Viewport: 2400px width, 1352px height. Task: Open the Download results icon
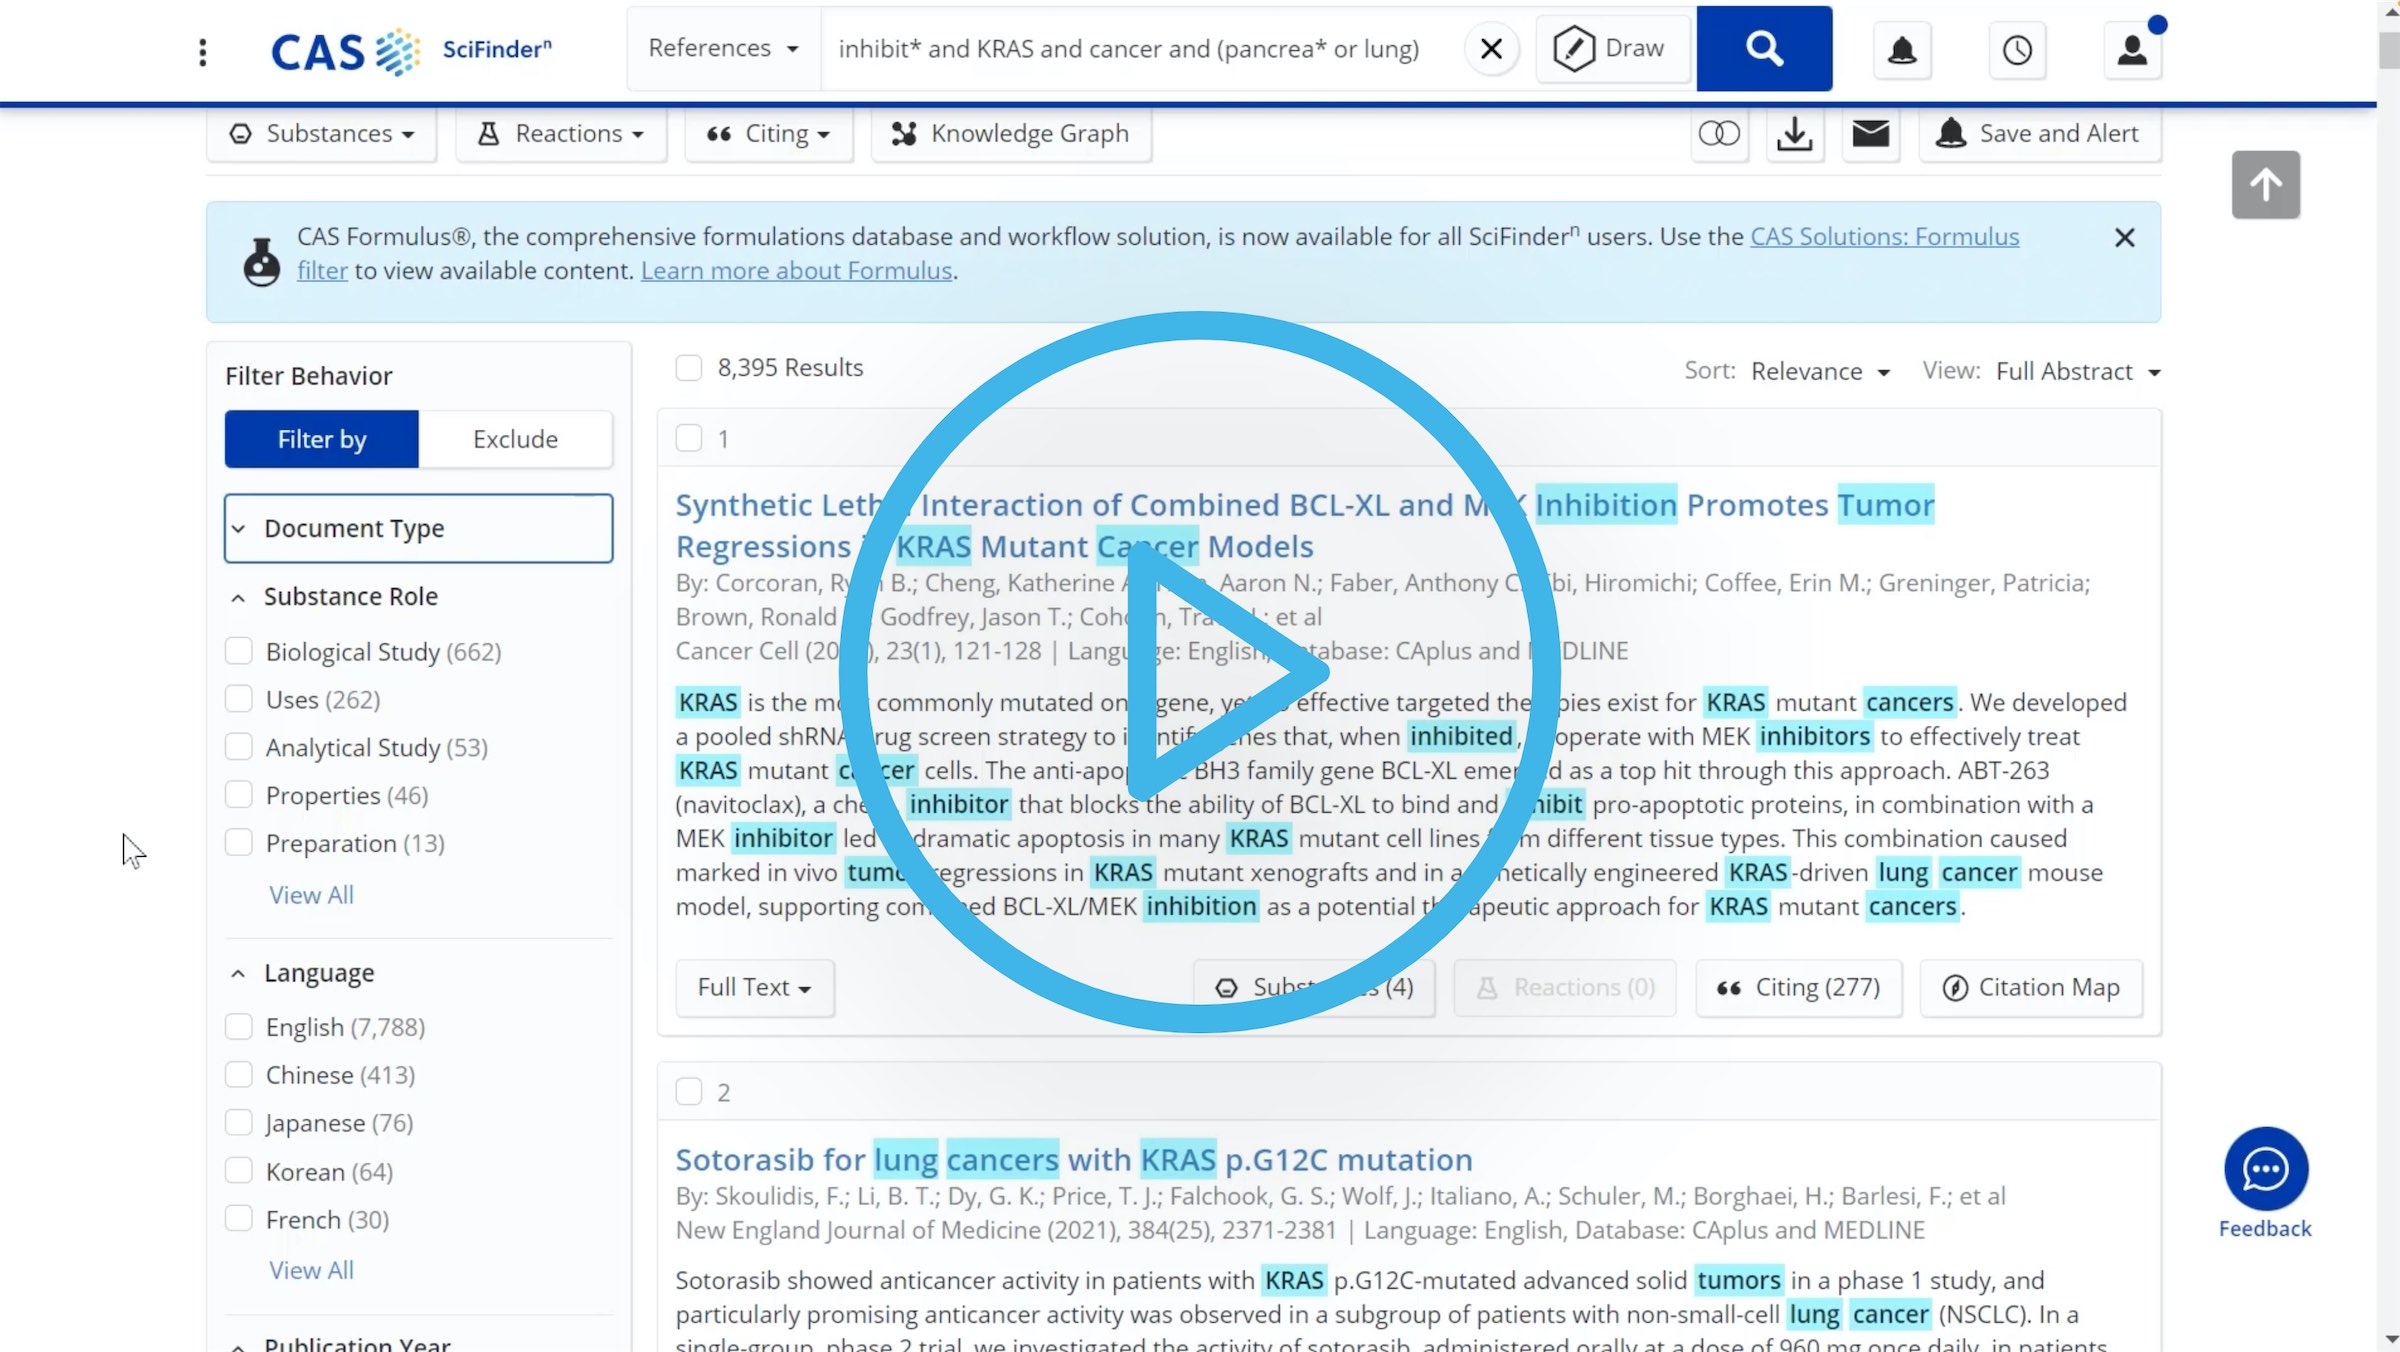[x=1795, y=134]
